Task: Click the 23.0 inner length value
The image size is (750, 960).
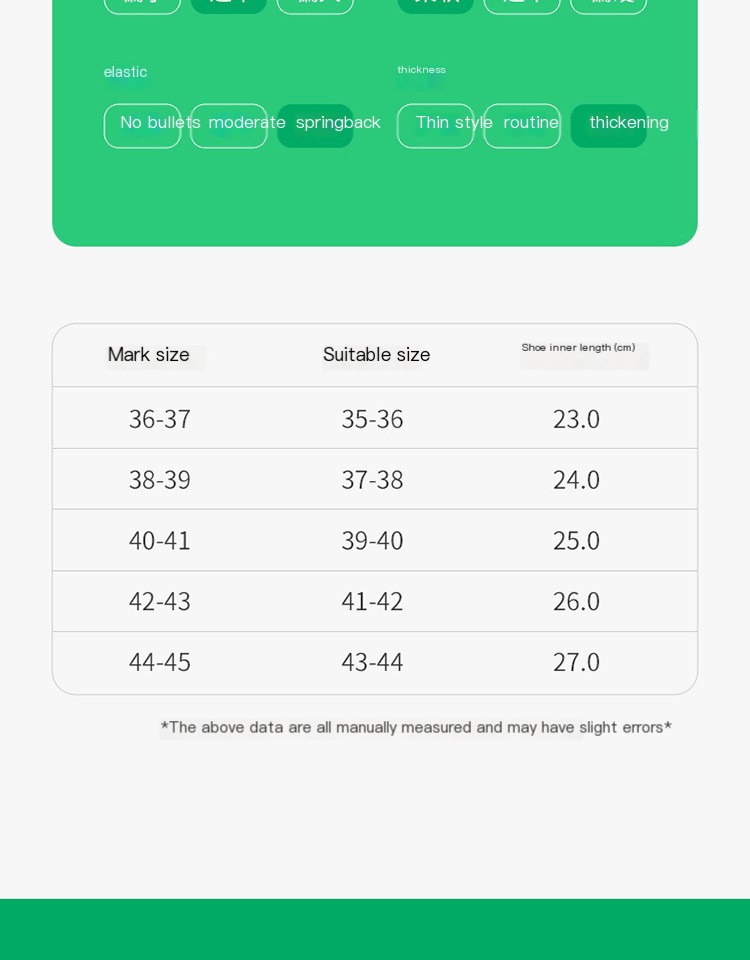Action: 576,419
